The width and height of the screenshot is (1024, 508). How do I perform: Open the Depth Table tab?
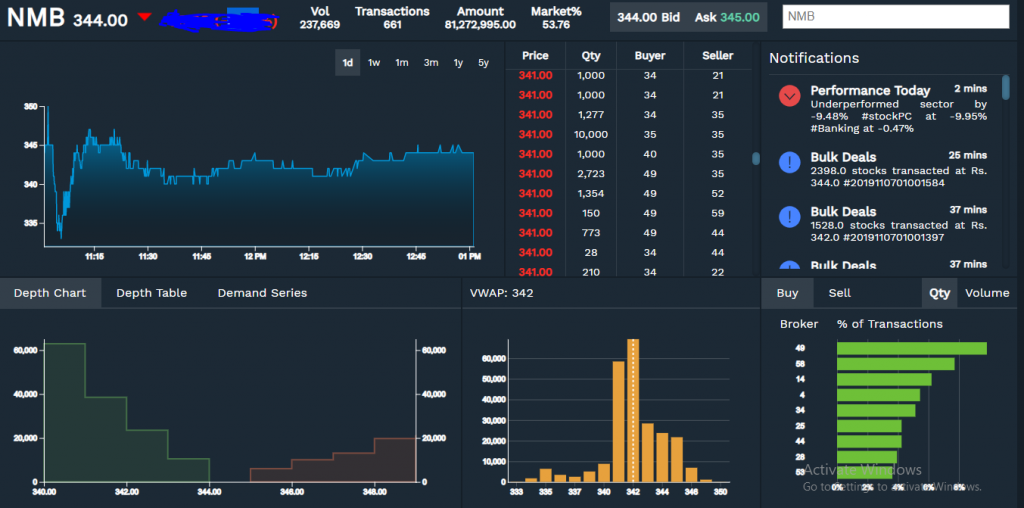click(151, 293)
